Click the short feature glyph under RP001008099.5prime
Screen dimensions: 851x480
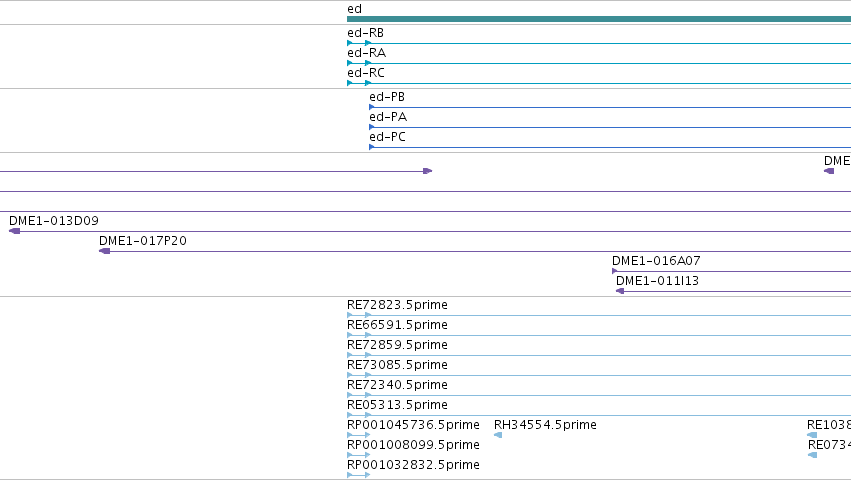[x=359, y=455]
